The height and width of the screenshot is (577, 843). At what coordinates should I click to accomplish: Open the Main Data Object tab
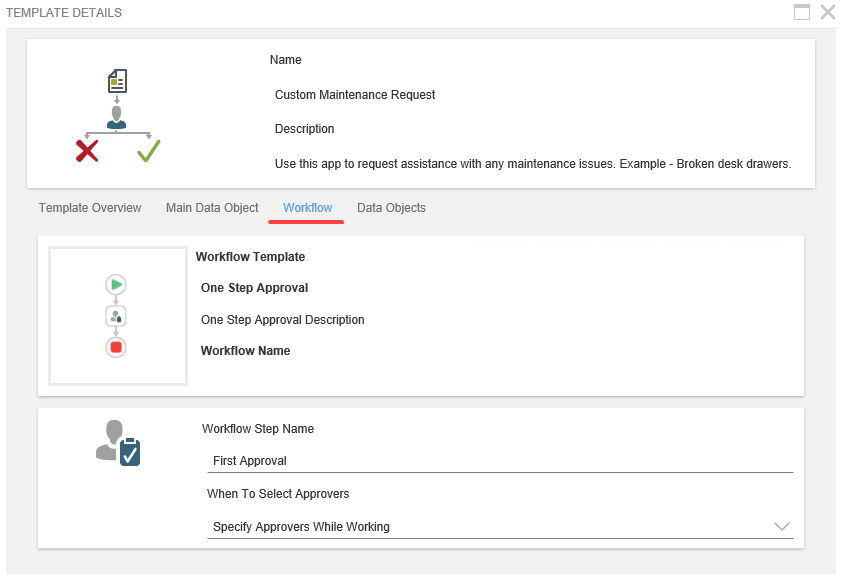pyautogui.click(x=212, y=208)
